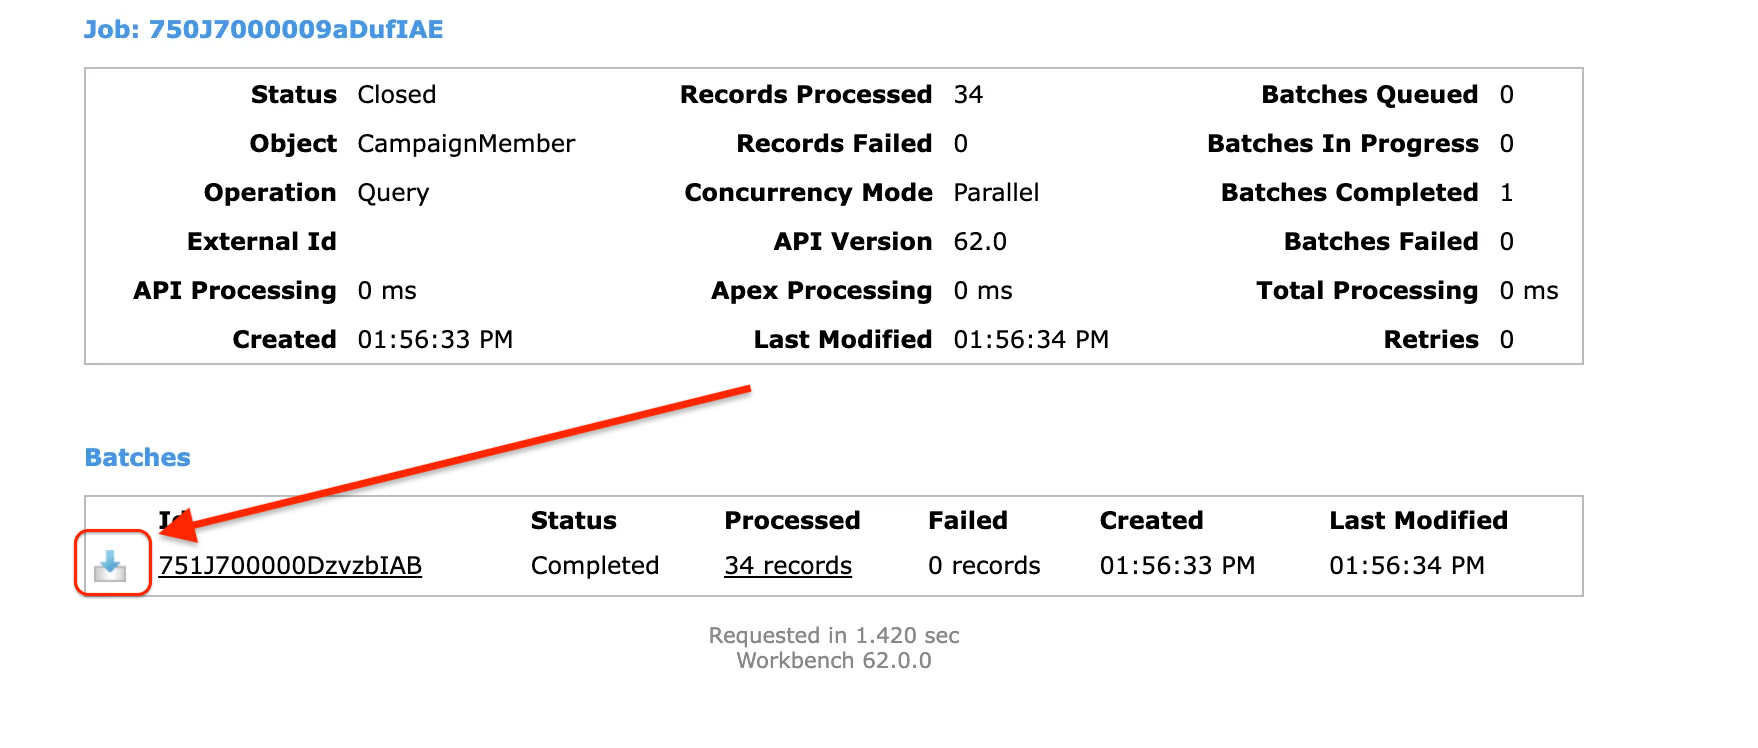
Task: Click the Processed column header in Batches
Action: [x=792, y=521]
